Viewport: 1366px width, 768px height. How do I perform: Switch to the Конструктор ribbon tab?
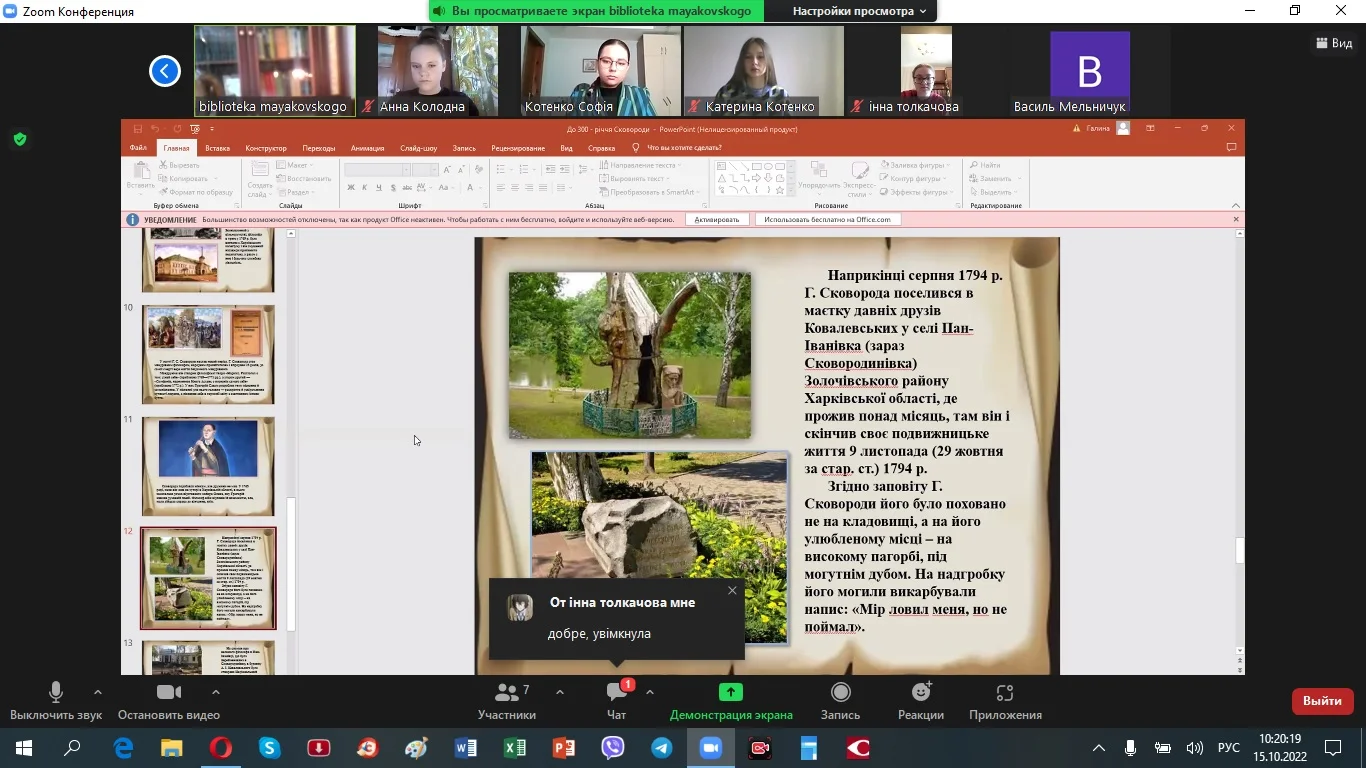[x=266, y=148]
